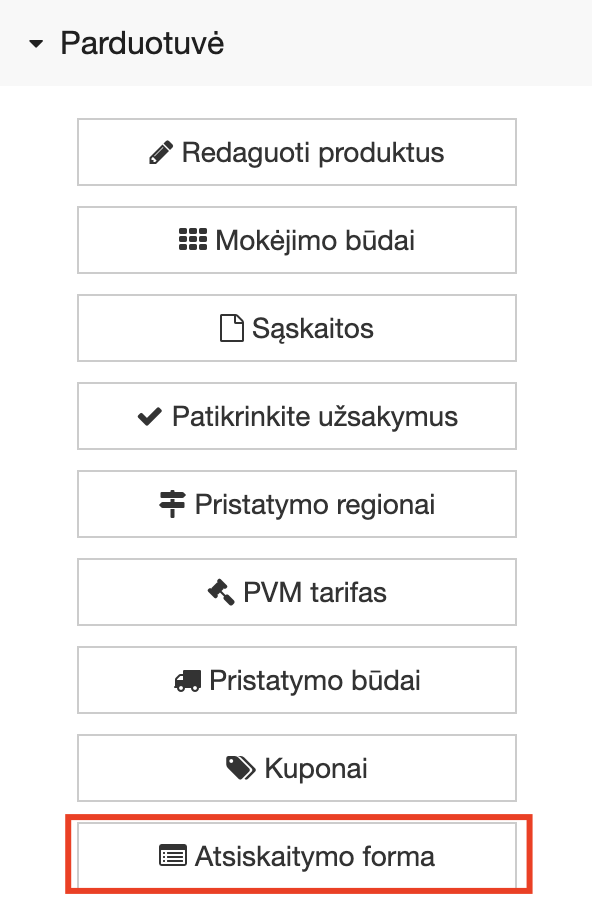Open Patikrinkite užsakymus
The width and height of the screenshot is (592, 898).
click(296, 416)
